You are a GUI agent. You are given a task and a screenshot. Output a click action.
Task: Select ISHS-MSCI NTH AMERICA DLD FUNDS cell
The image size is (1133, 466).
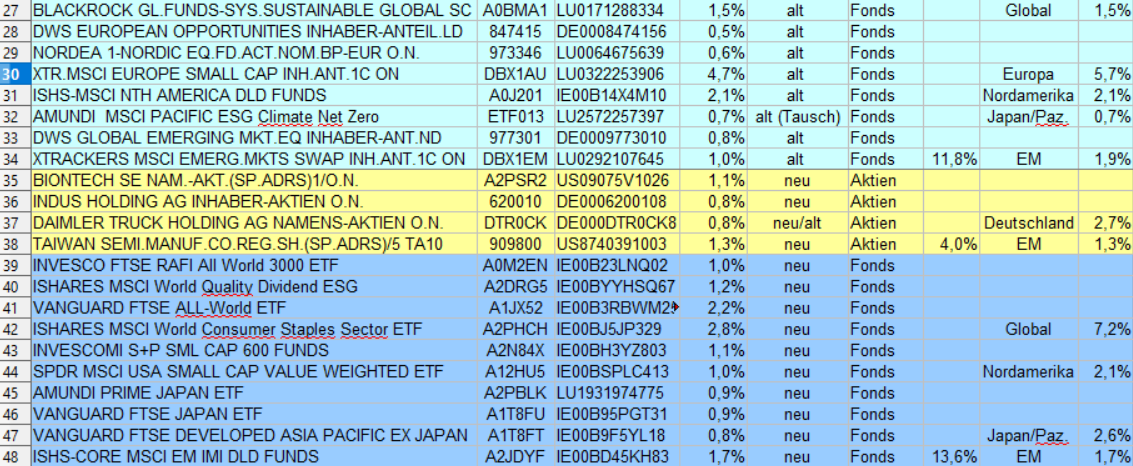click(254, 95)
